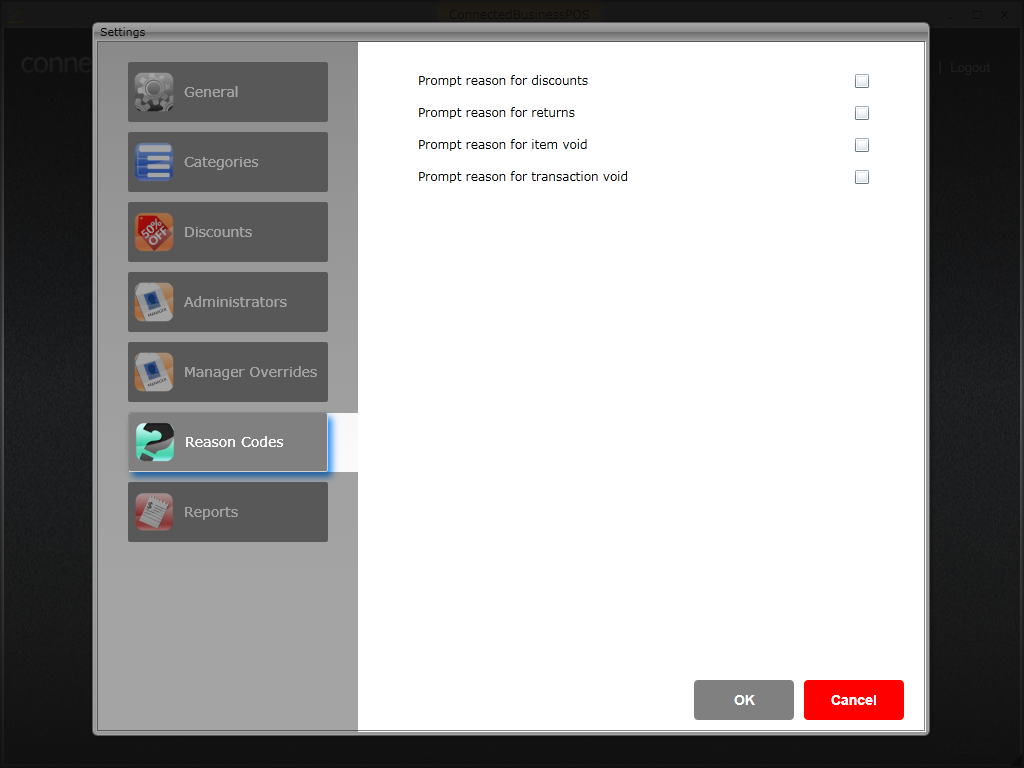Switch to Categories settings tab
Screen dimensions: 1024x768
click(228, 162)
